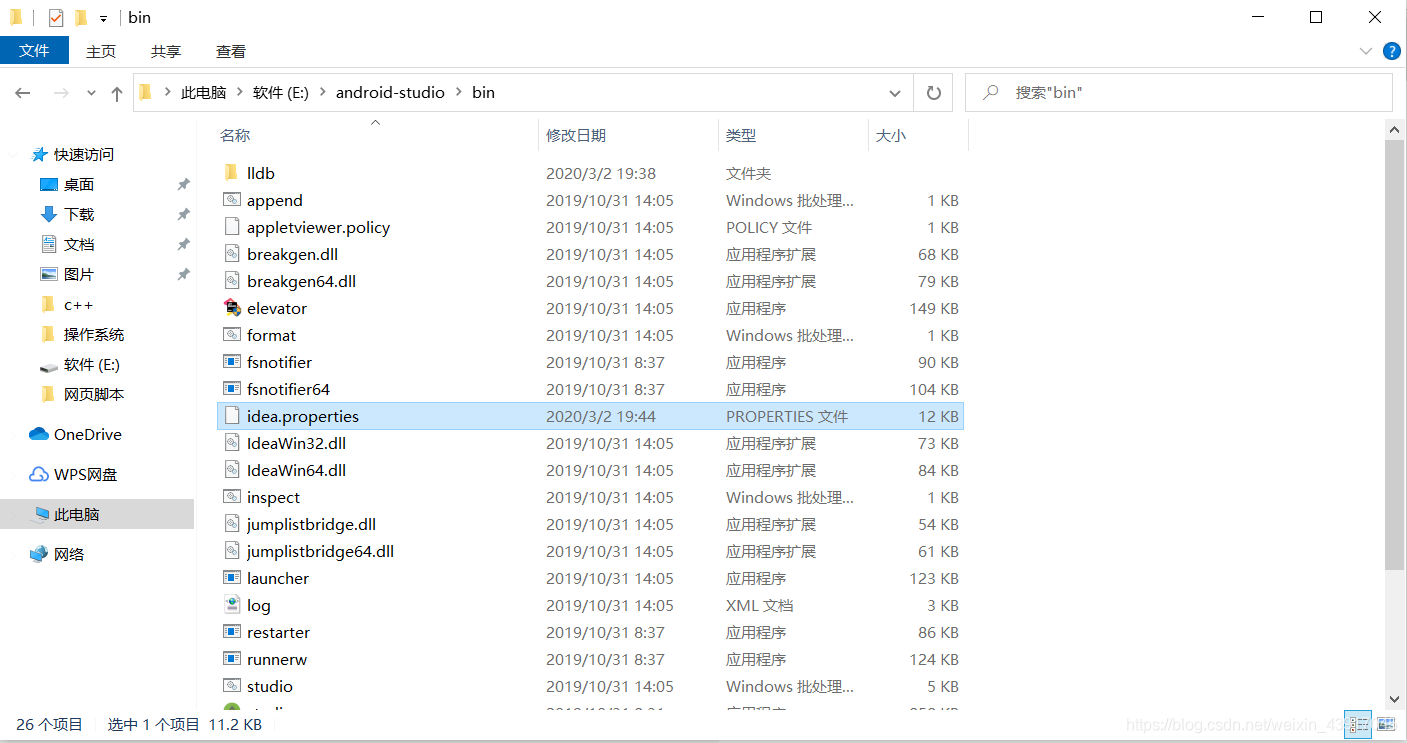1407x743 pixels.
Task: Click the vertical scrollbar of file list
Action: (x=1397, y=355)
